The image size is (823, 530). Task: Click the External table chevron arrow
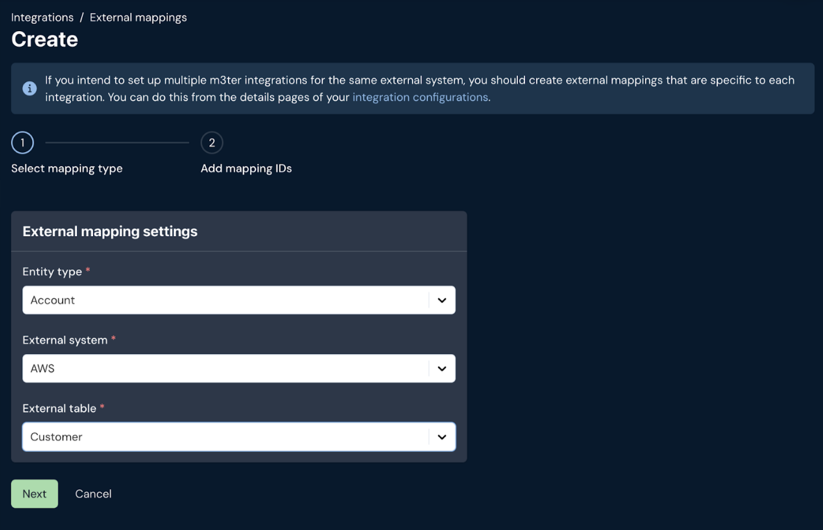tap(442, 437)
